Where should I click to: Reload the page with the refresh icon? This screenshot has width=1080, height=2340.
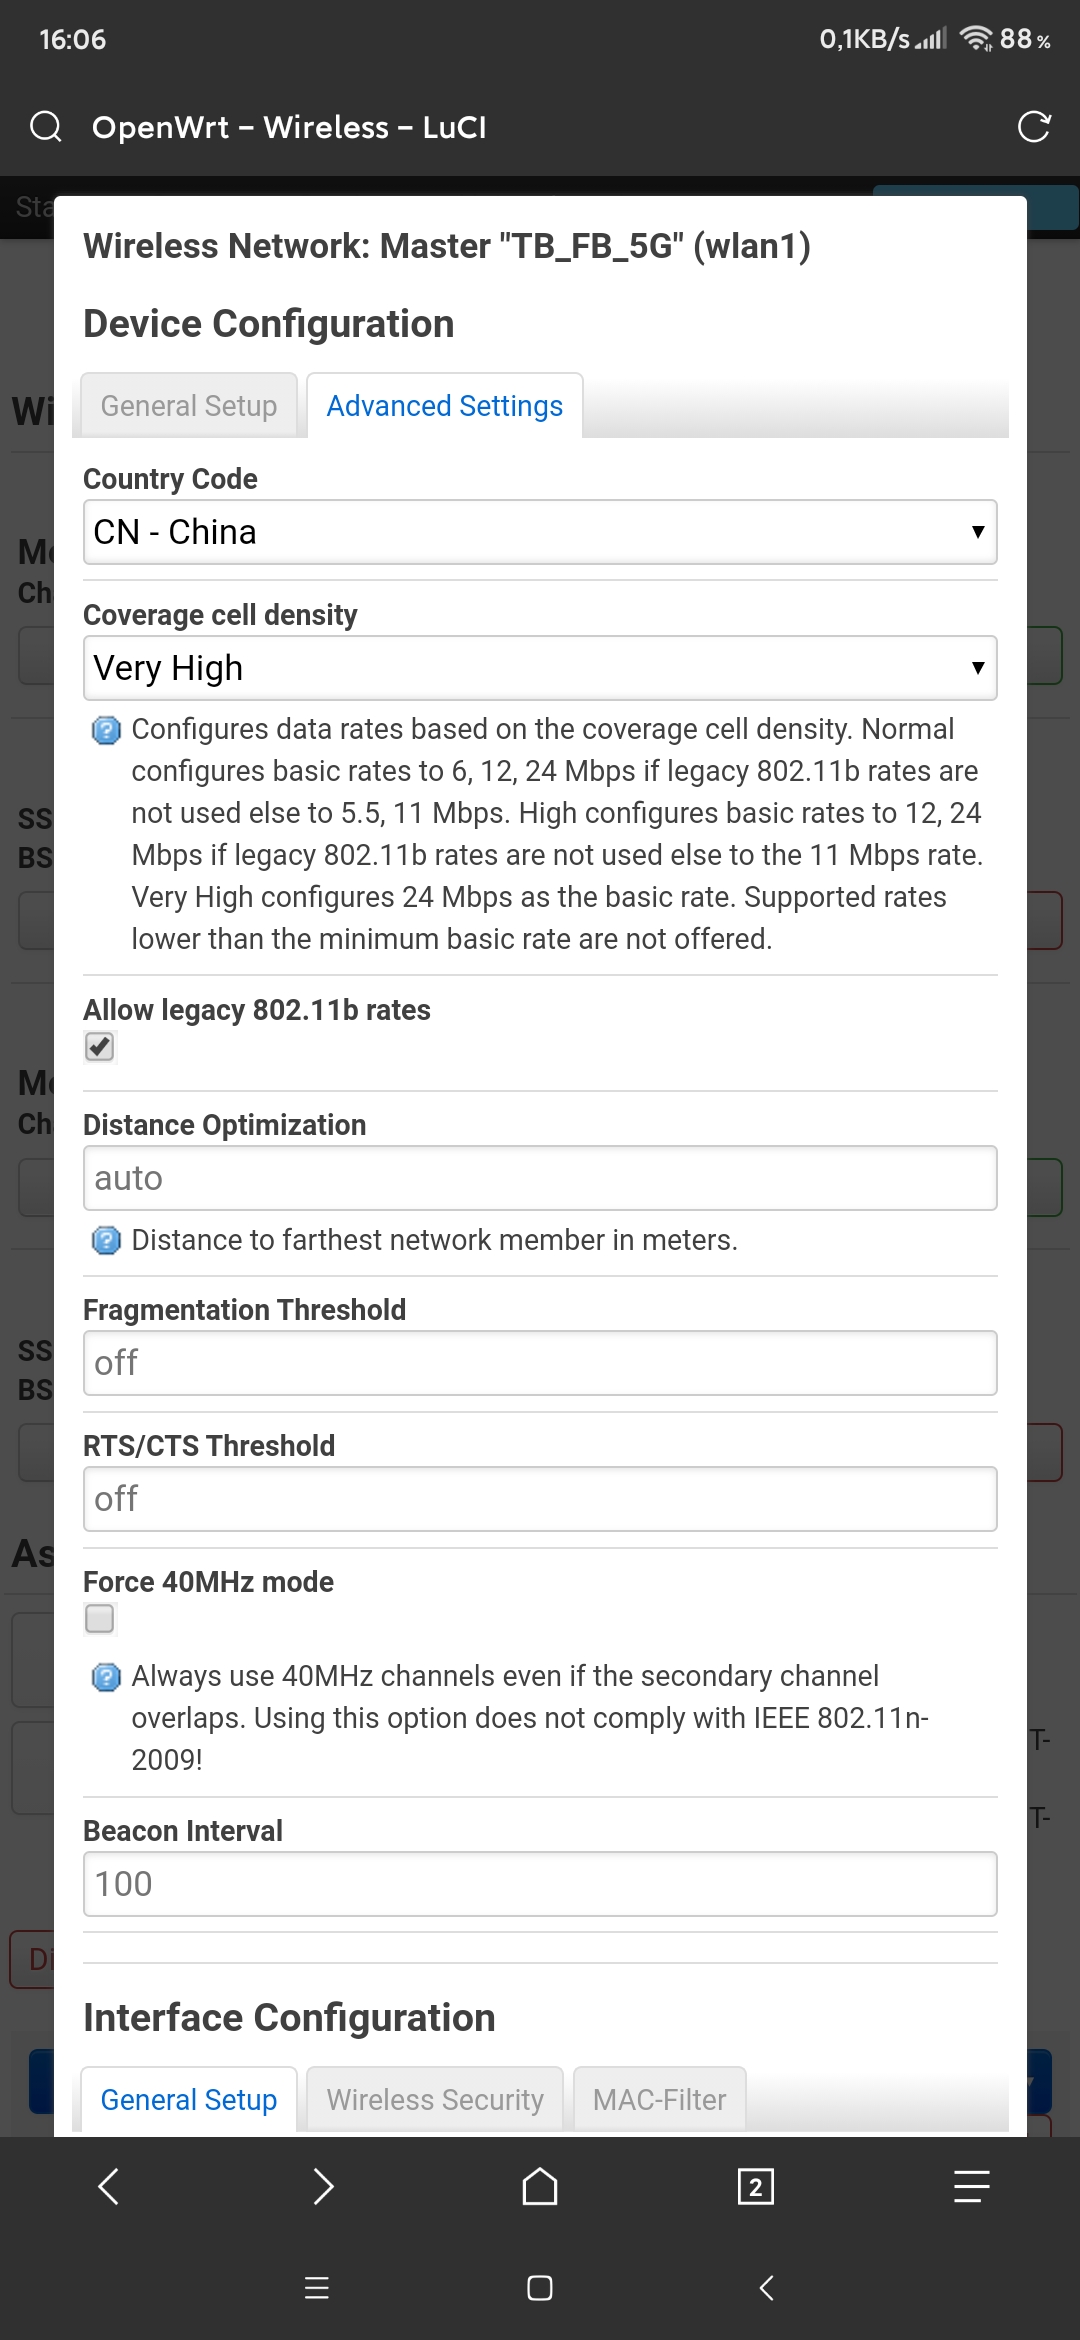tap(1034, 127)
